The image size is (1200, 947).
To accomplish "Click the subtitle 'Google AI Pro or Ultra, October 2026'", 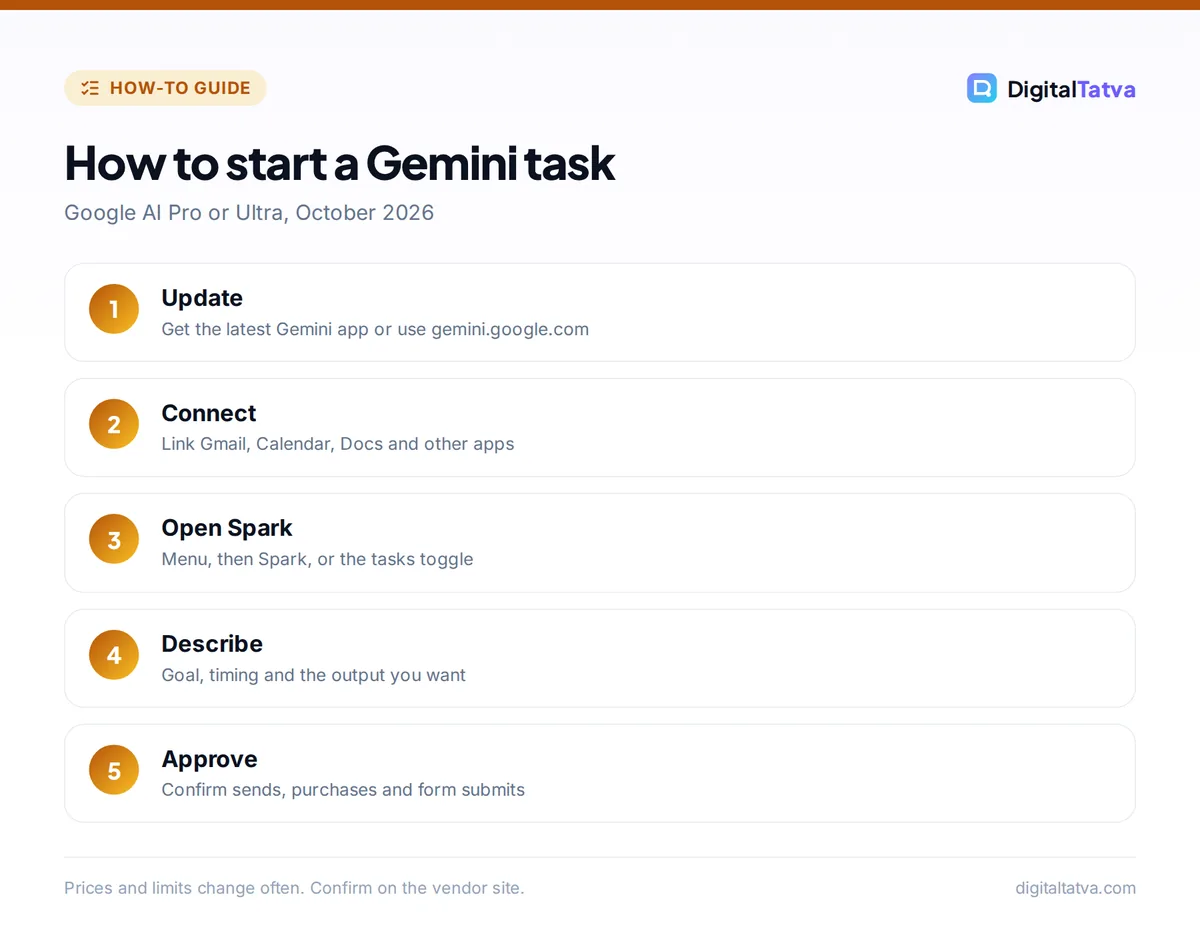I will click(249, 213).
